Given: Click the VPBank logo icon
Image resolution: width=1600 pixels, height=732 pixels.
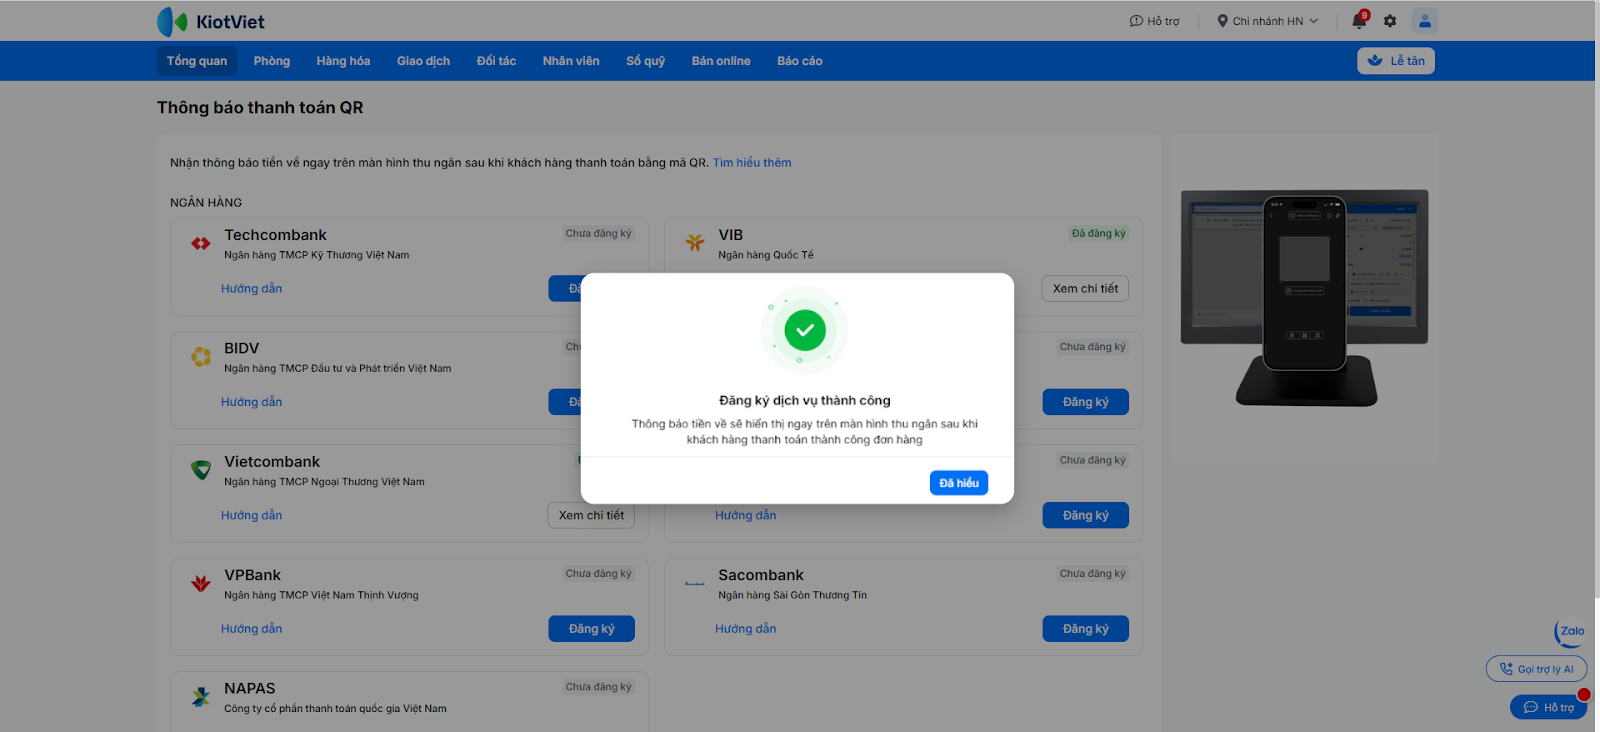Looking at the screenshot, I should [201, 583].
